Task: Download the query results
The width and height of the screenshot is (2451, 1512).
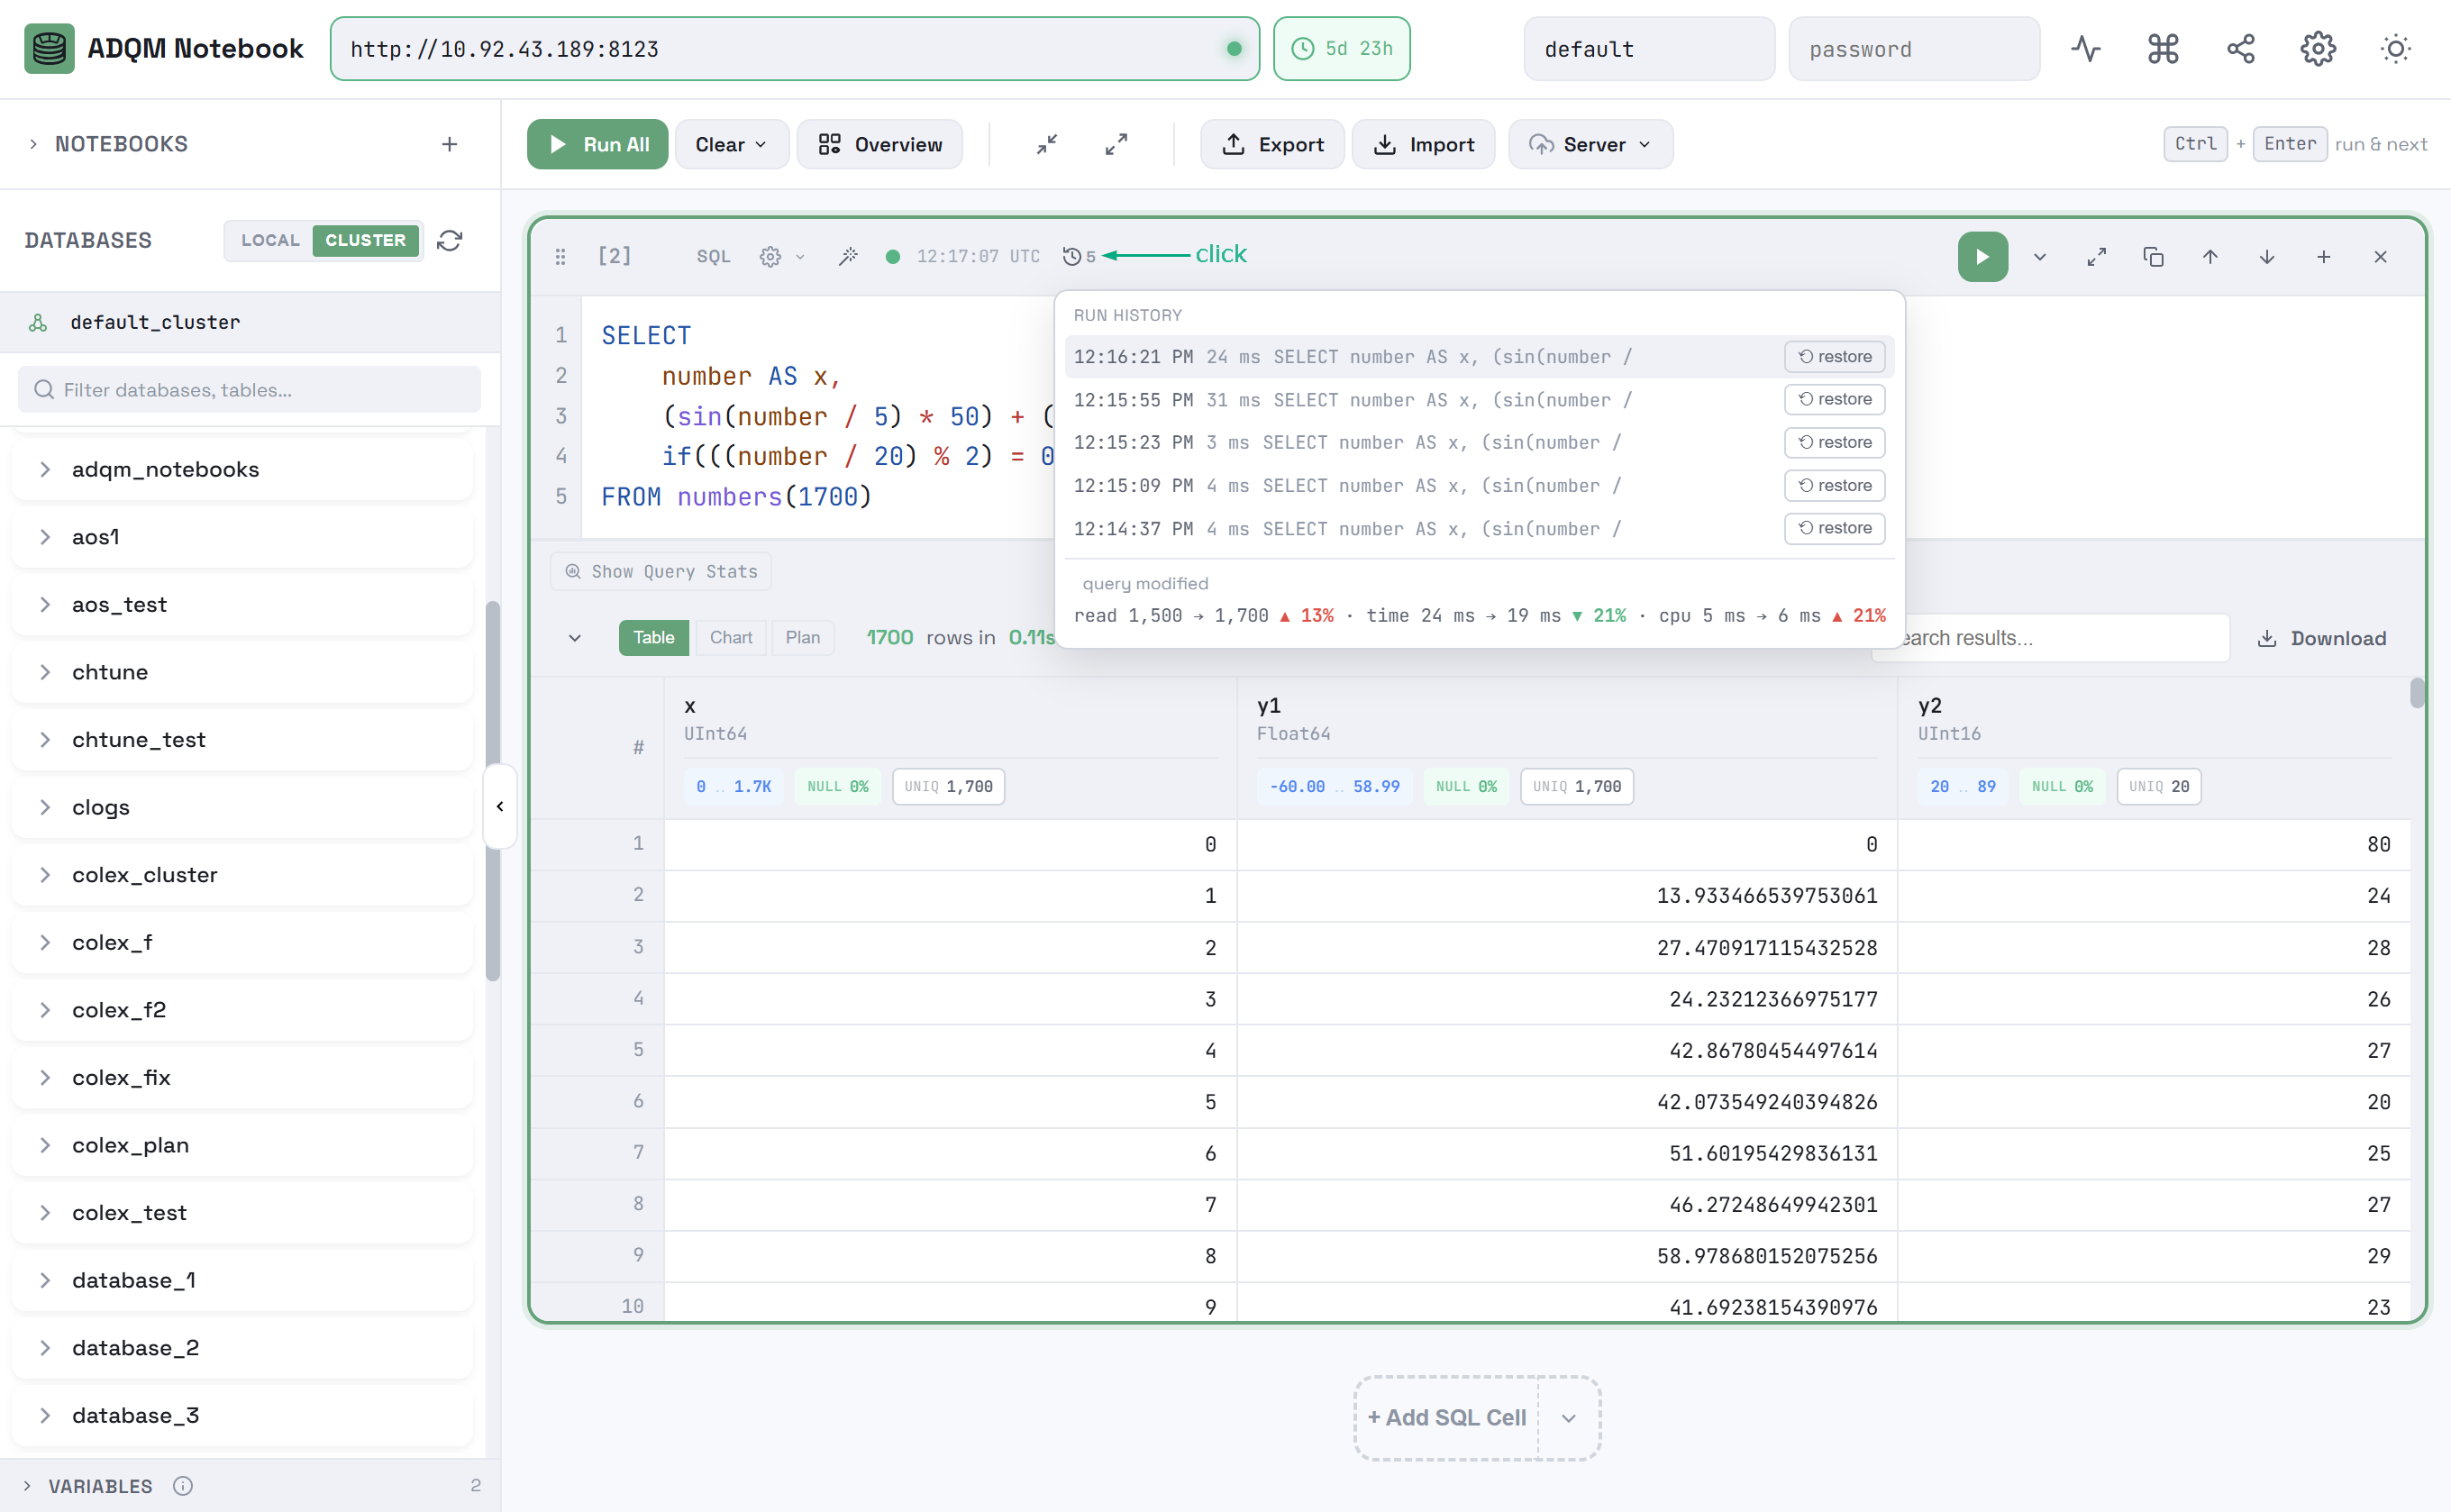Action: [2321, 637]
